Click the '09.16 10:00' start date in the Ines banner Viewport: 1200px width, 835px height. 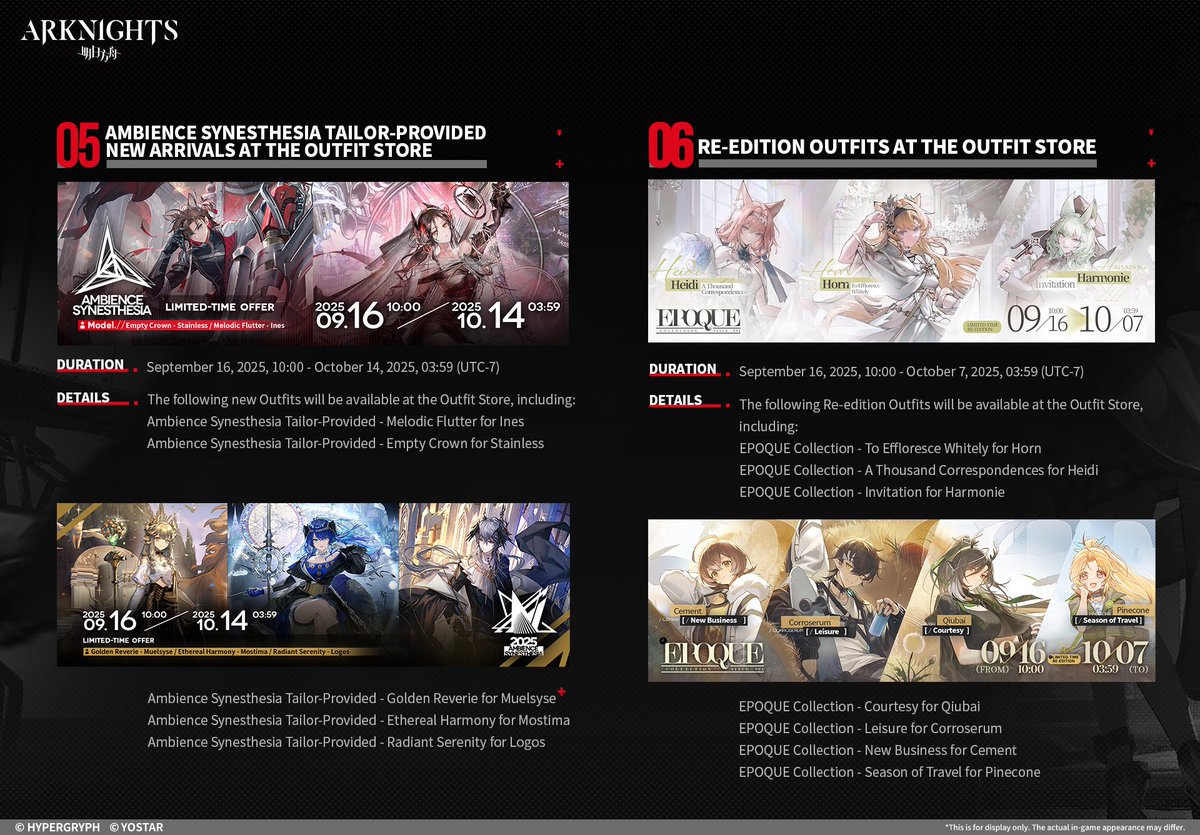(368, 314)
